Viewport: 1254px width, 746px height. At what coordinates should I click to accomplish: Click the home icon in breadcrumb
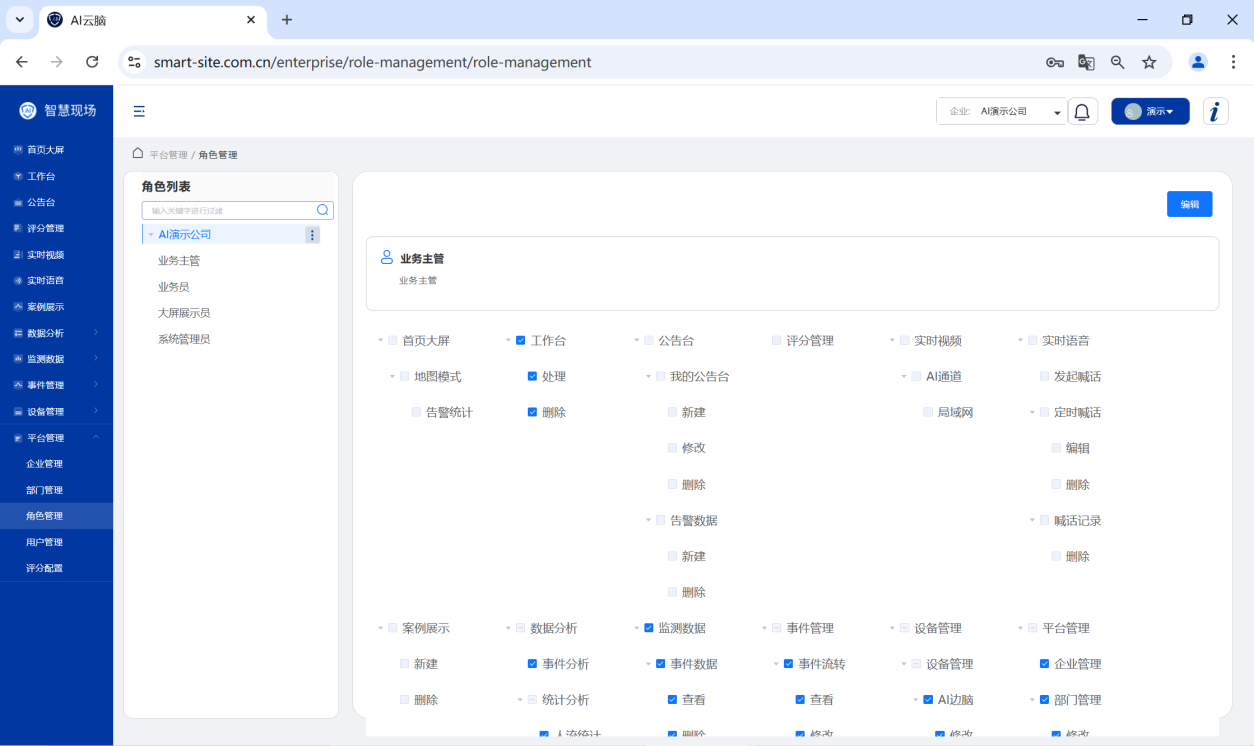pyautogui.click(x=138, y=153)
